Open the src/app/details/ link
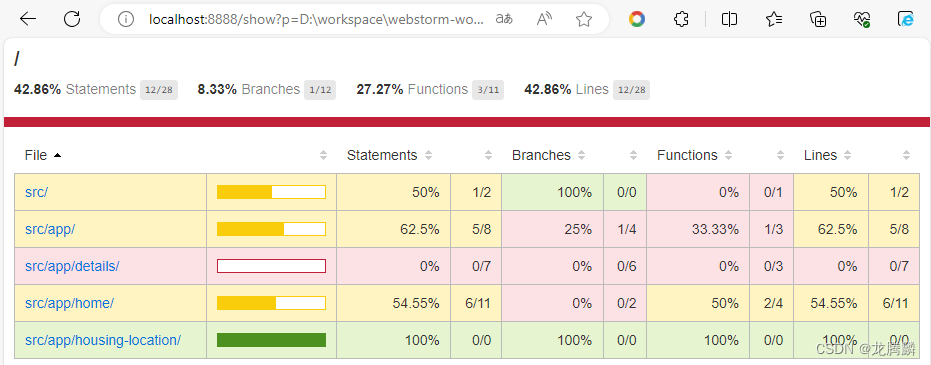The image size is (931, 365). coord(72,266)
